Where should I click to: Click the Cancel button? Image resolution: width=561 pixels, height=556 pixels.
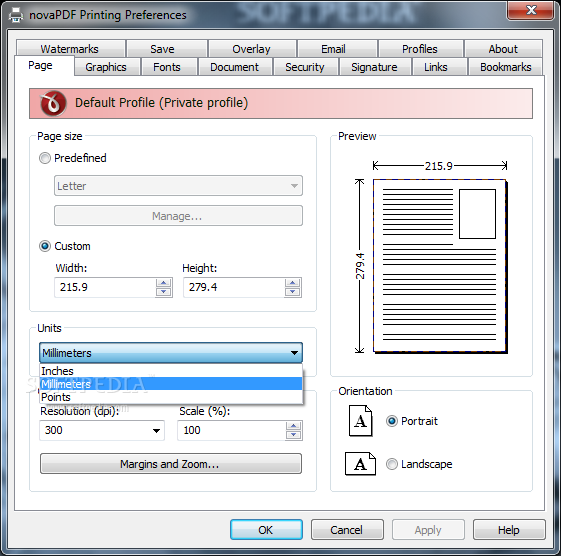[347, 530]
